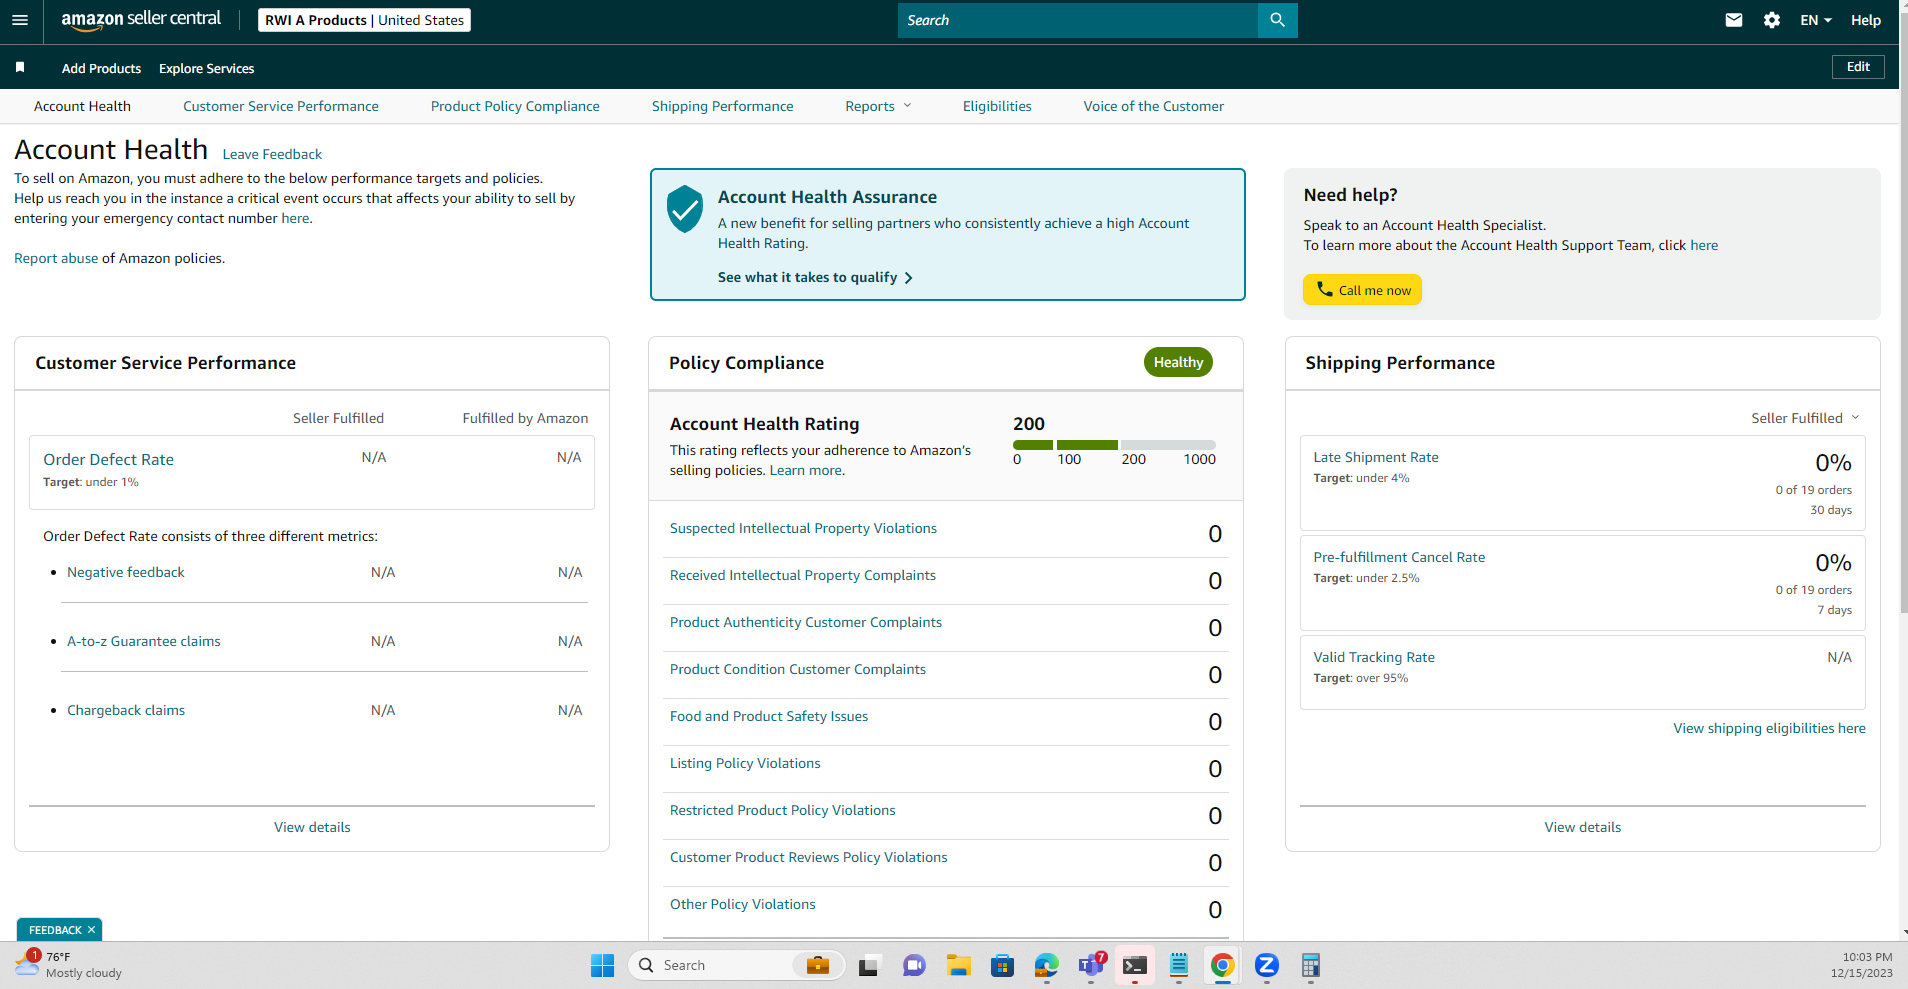View details for Shipping Performance

coord(1582,827)
